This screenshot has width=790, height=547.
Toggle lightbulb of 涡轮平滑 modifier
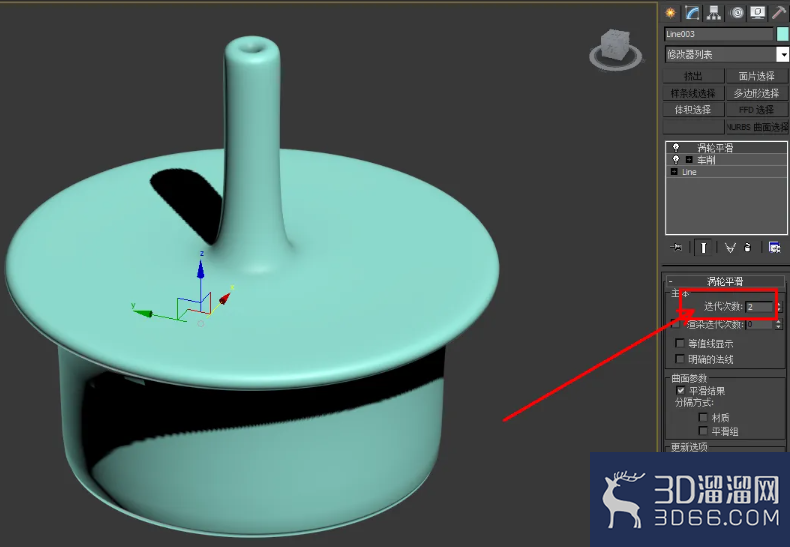point(676,148)
